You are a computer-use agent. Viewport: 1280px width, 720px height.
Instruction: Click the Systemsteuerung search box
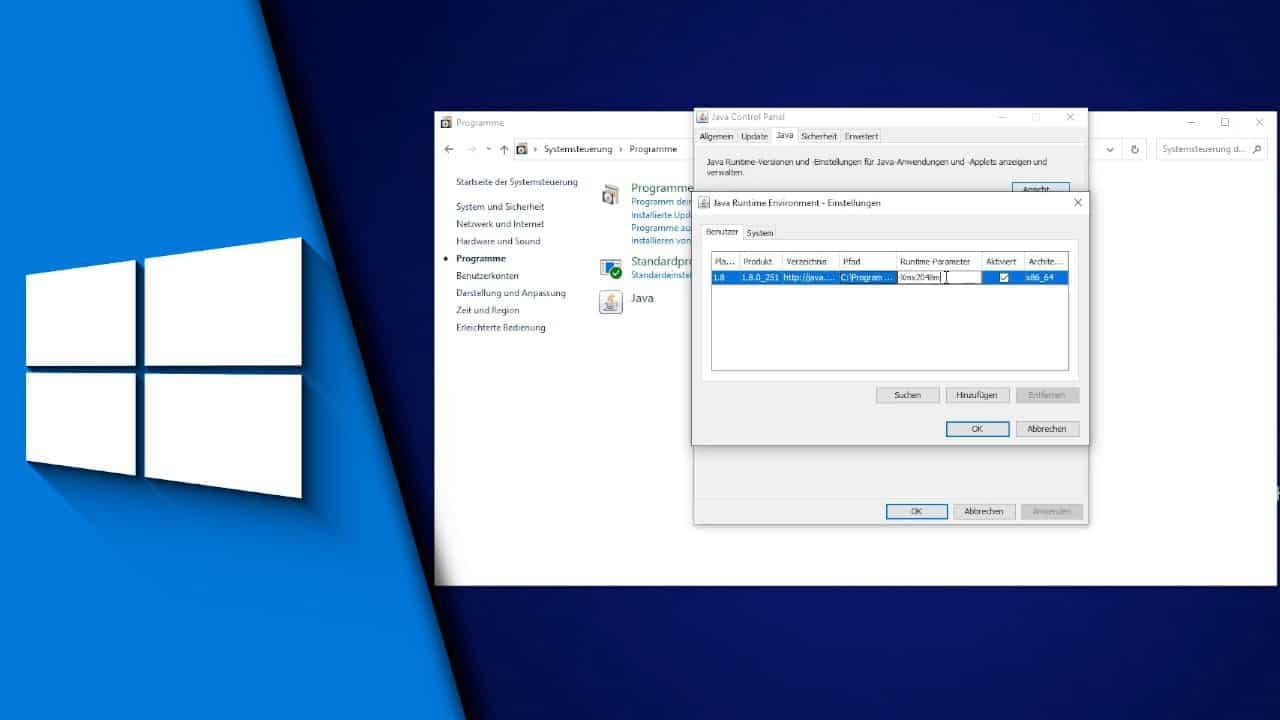pyautogui.click(x=1212, y=149)
